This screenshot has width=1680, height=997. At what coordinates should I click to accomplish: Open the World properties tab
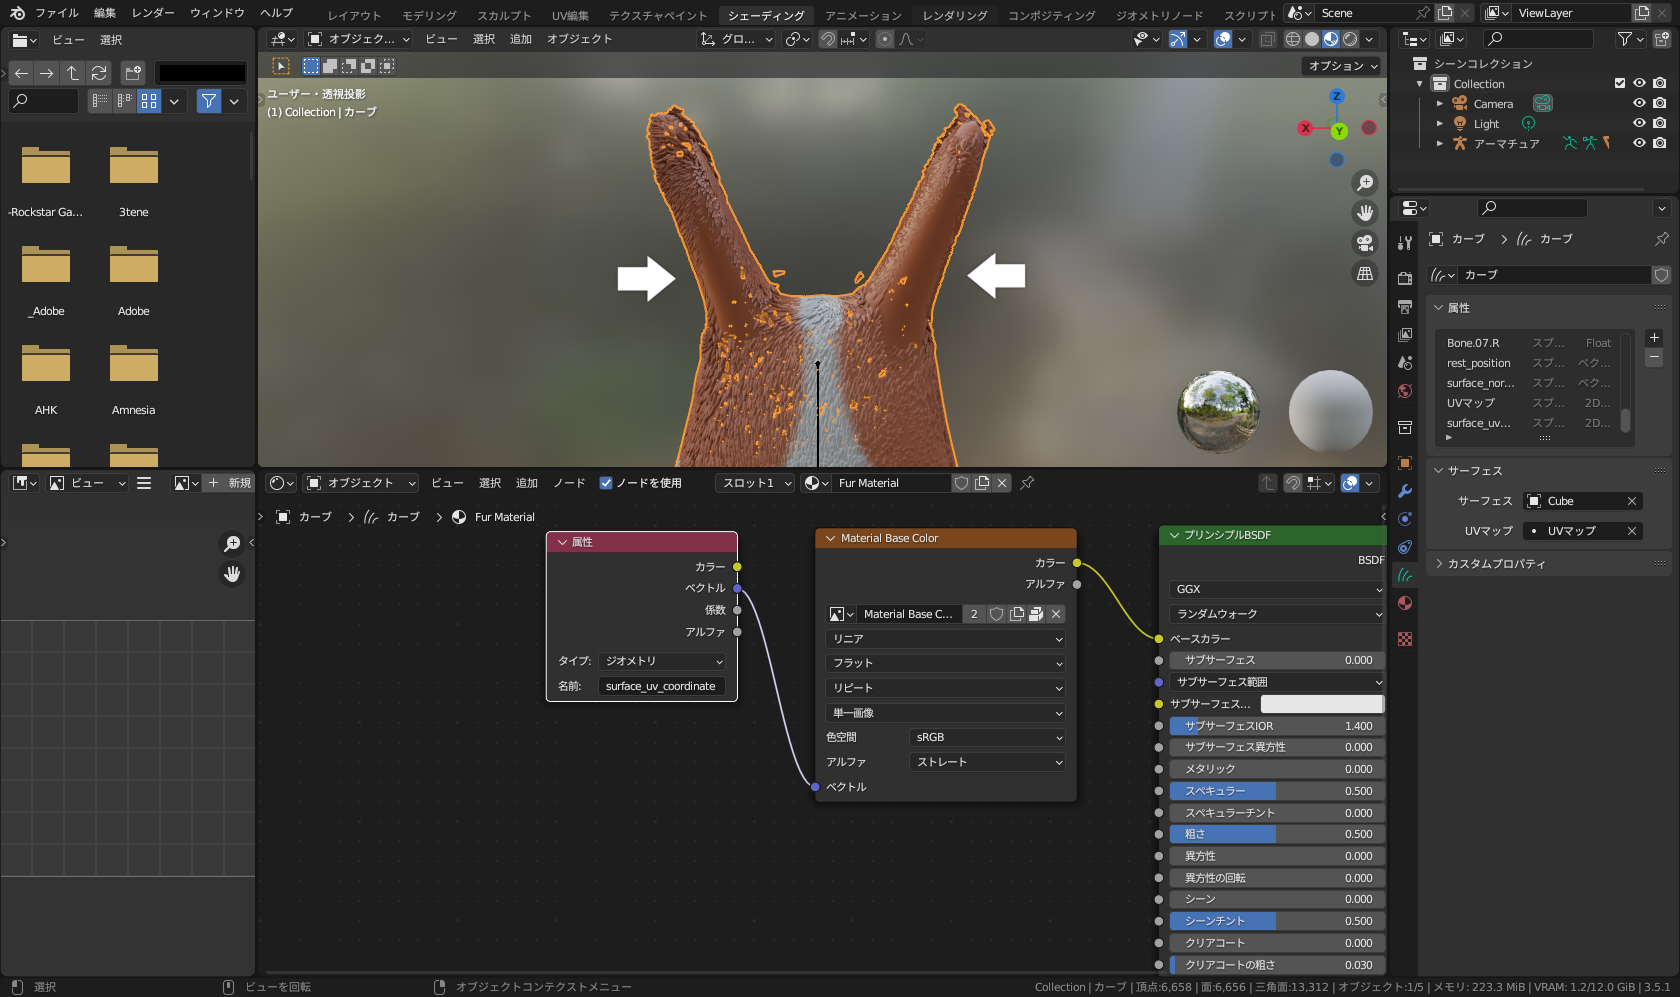pos(1405,391)
